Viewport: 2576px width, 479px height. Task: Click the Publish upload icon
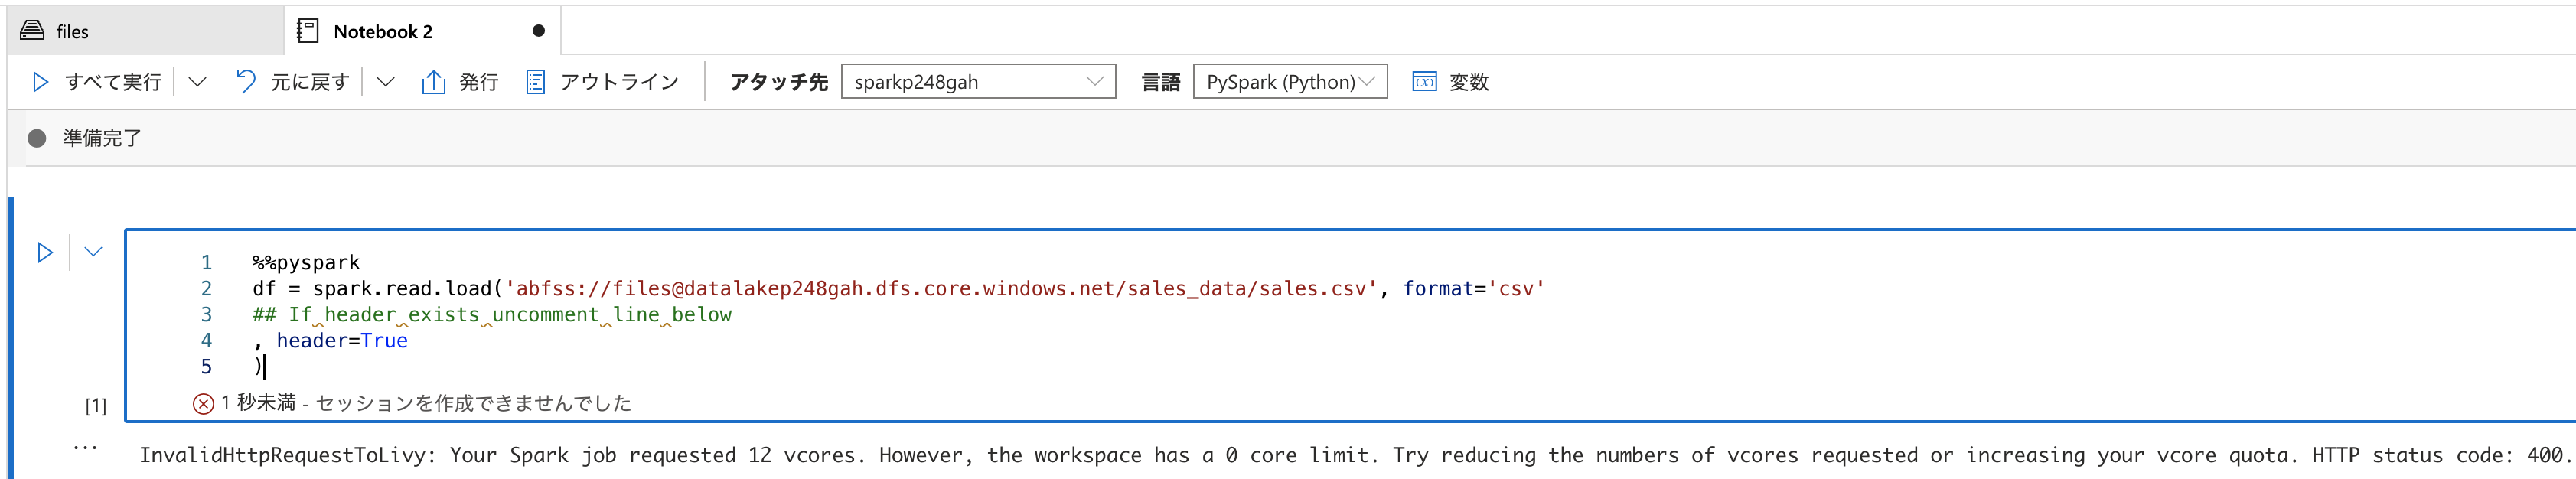coord(433,82)
